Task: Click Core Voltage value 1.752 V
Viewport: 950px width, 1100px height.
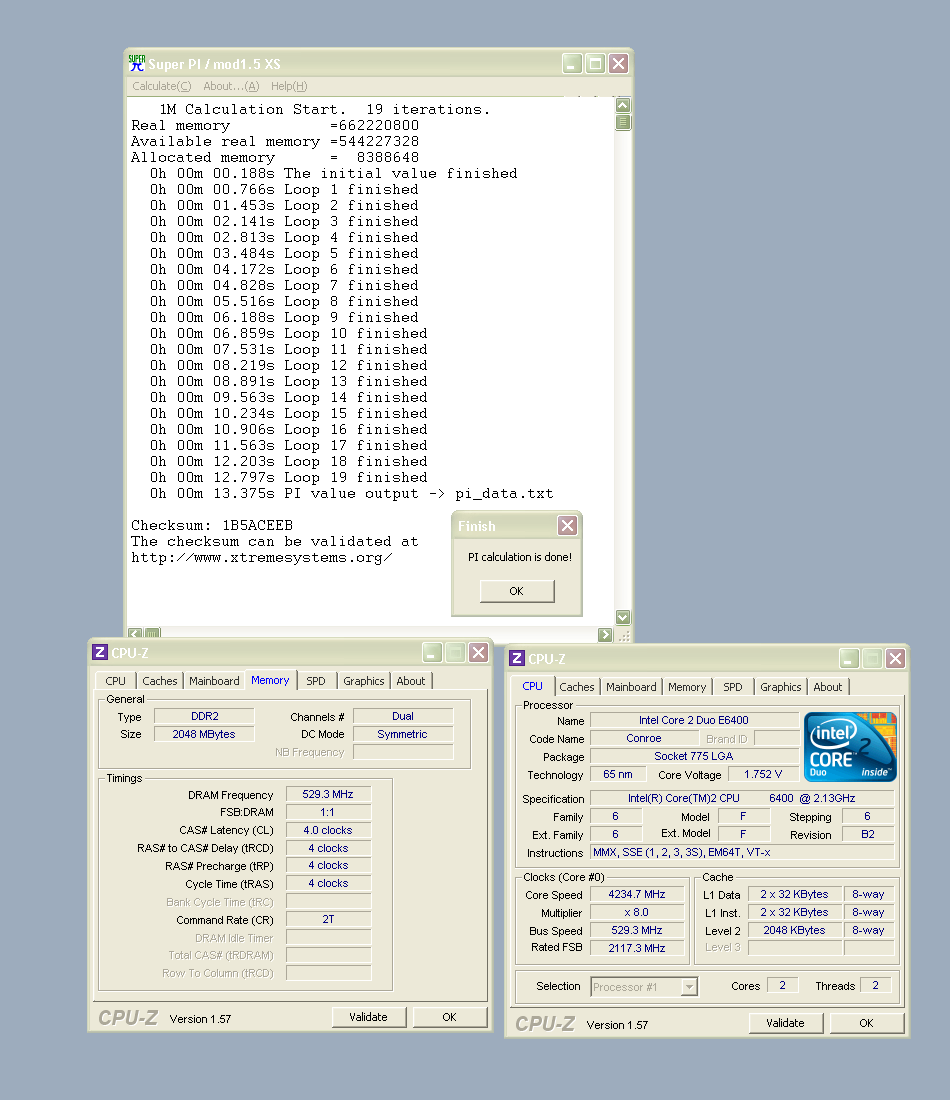Action: coord(763,774)
